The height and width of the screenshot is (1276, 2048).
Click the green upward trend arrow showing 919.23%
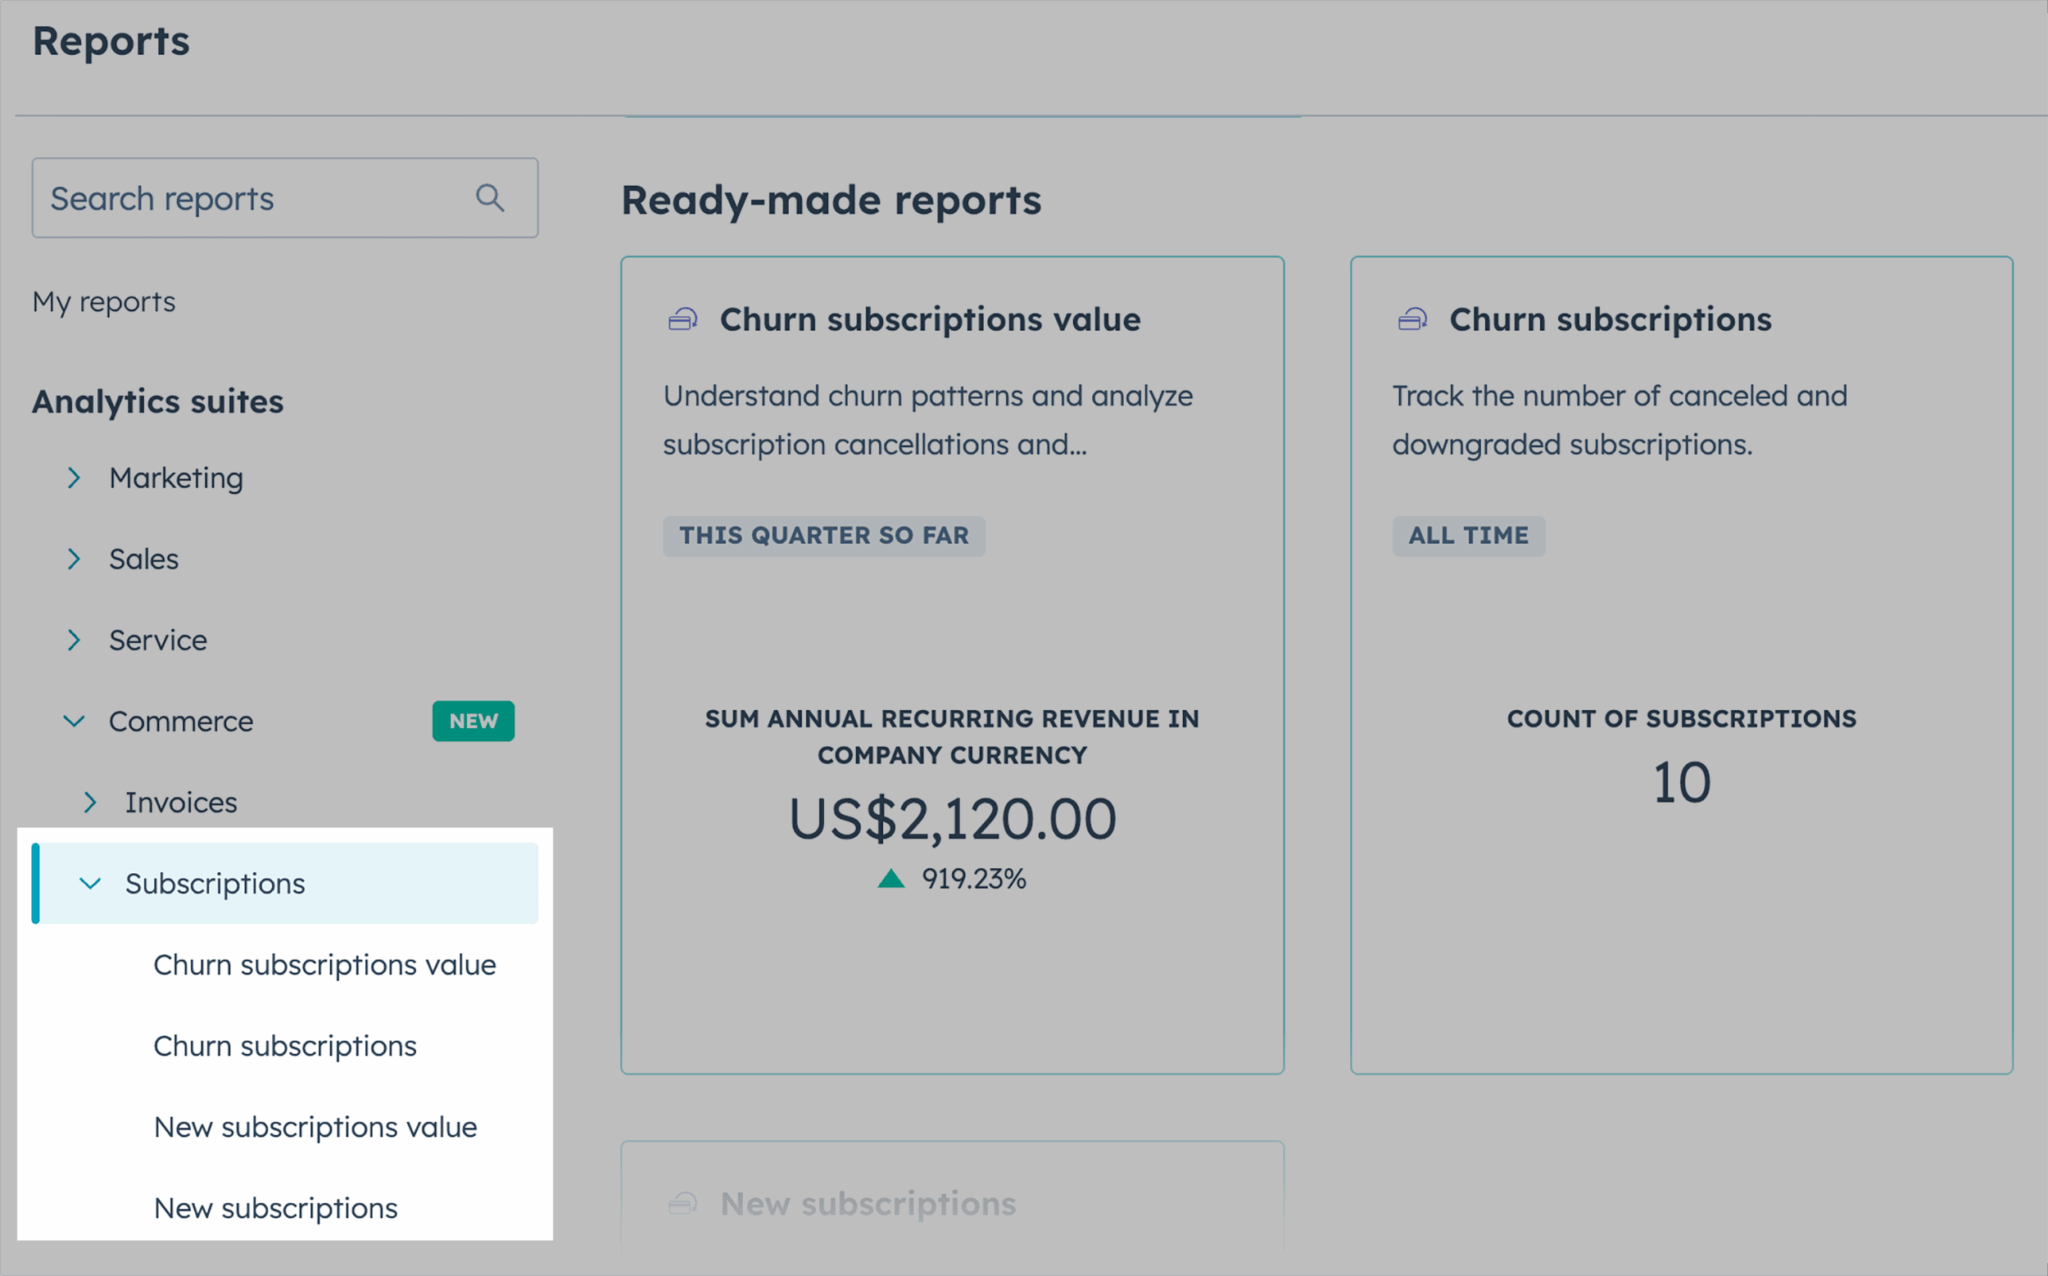coord(889,878)
